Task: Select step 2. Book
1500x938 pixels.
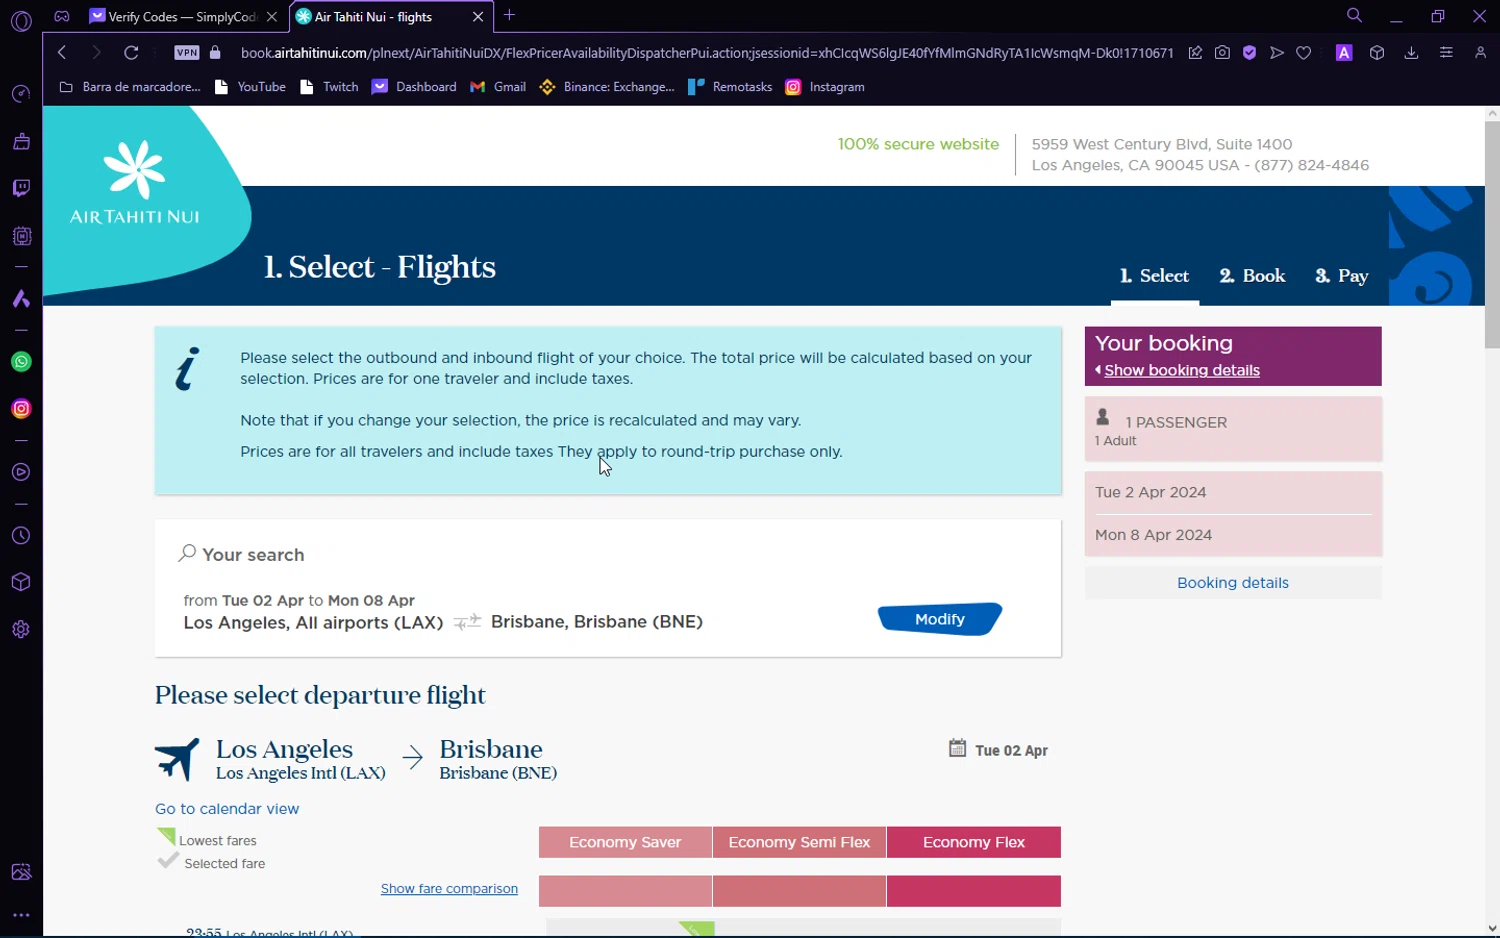Action: tap(1252, 276)
